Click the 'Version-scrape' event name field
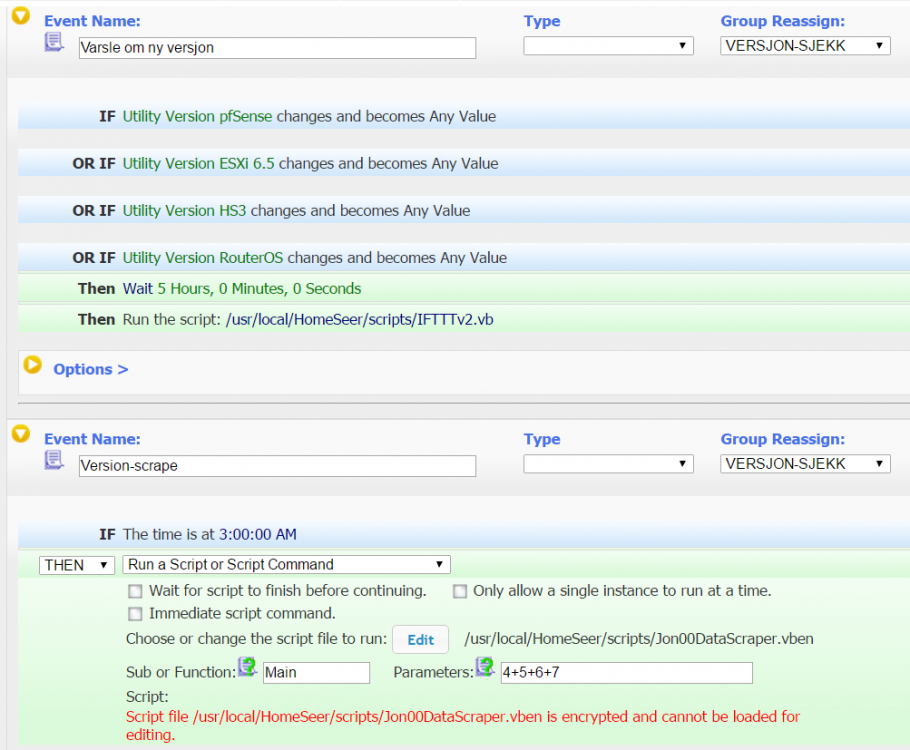Screen dimensions: 910x750 277,466
